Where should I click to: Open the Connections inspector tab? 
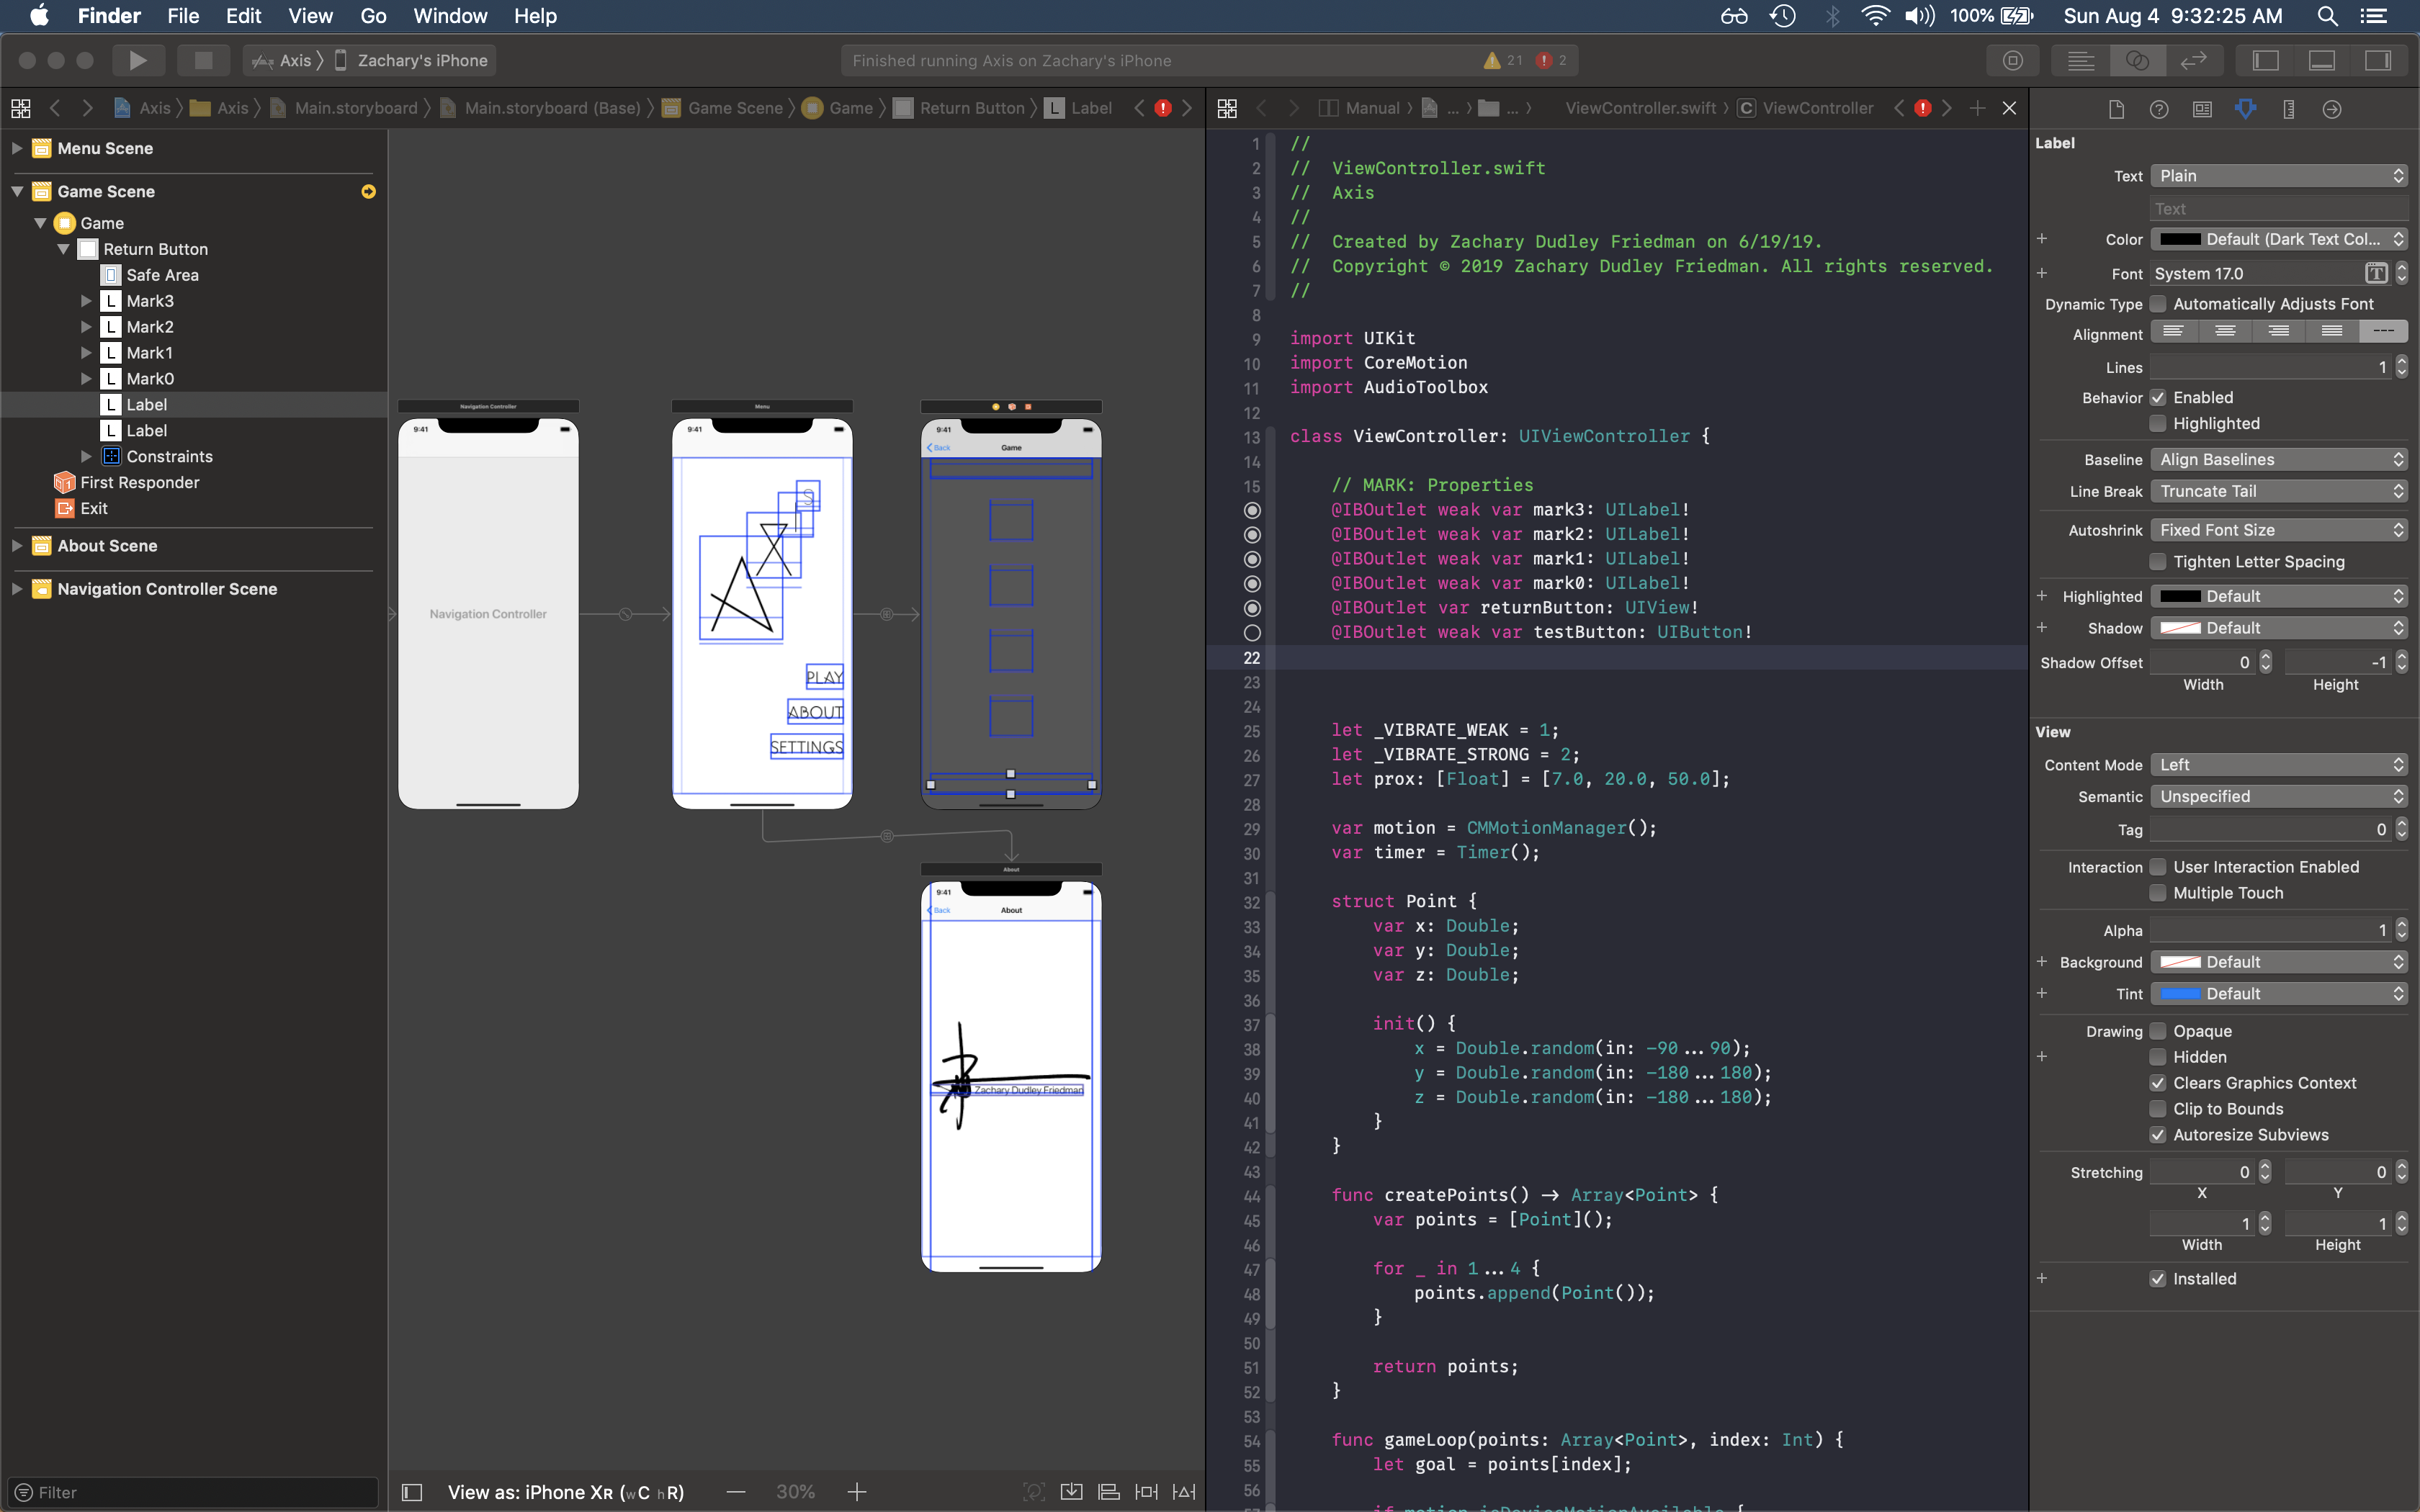(x=2331, y=109)
